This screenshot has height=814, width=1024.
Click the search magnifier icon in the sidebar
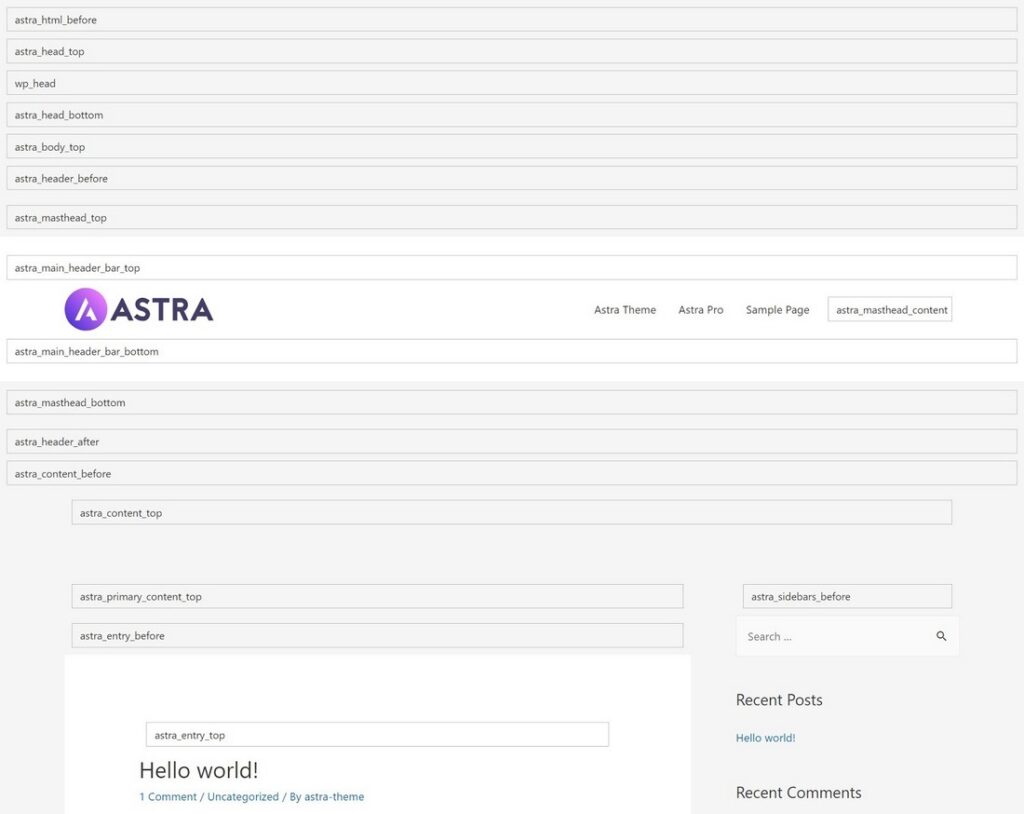click(941, 635)
